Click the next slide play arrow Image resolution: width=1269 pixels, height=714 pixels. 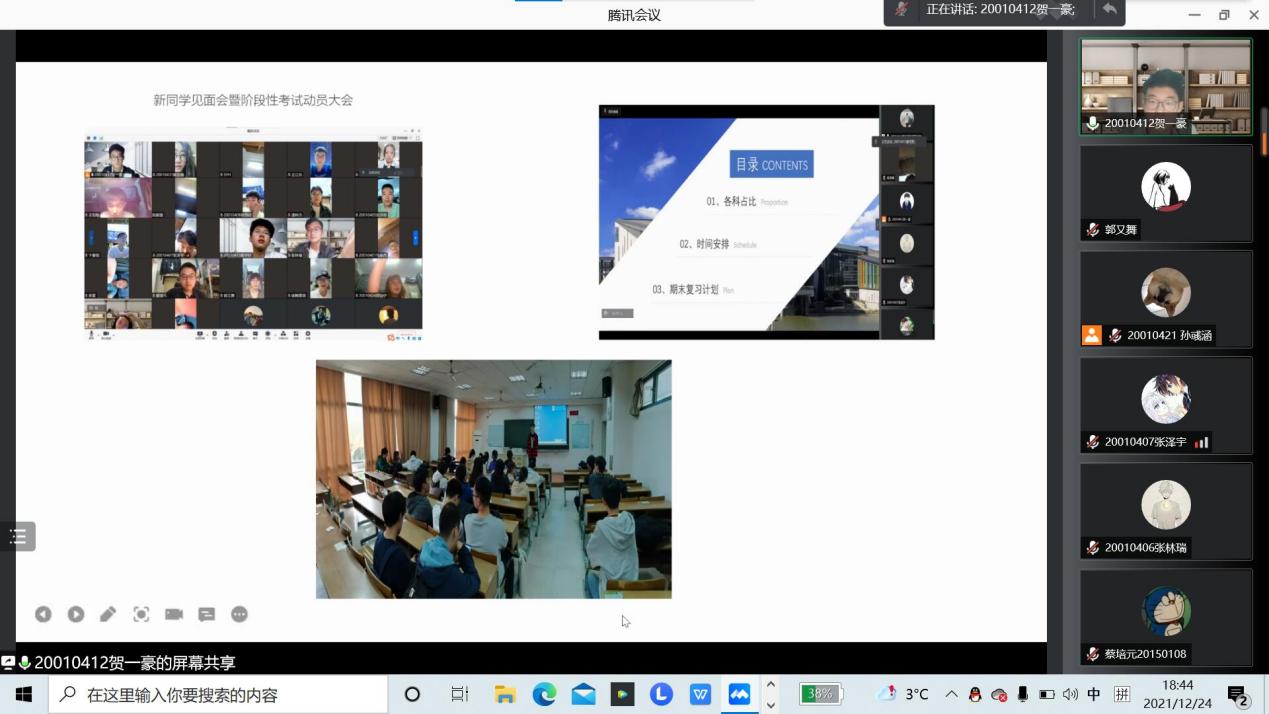[x=76, y=614]
